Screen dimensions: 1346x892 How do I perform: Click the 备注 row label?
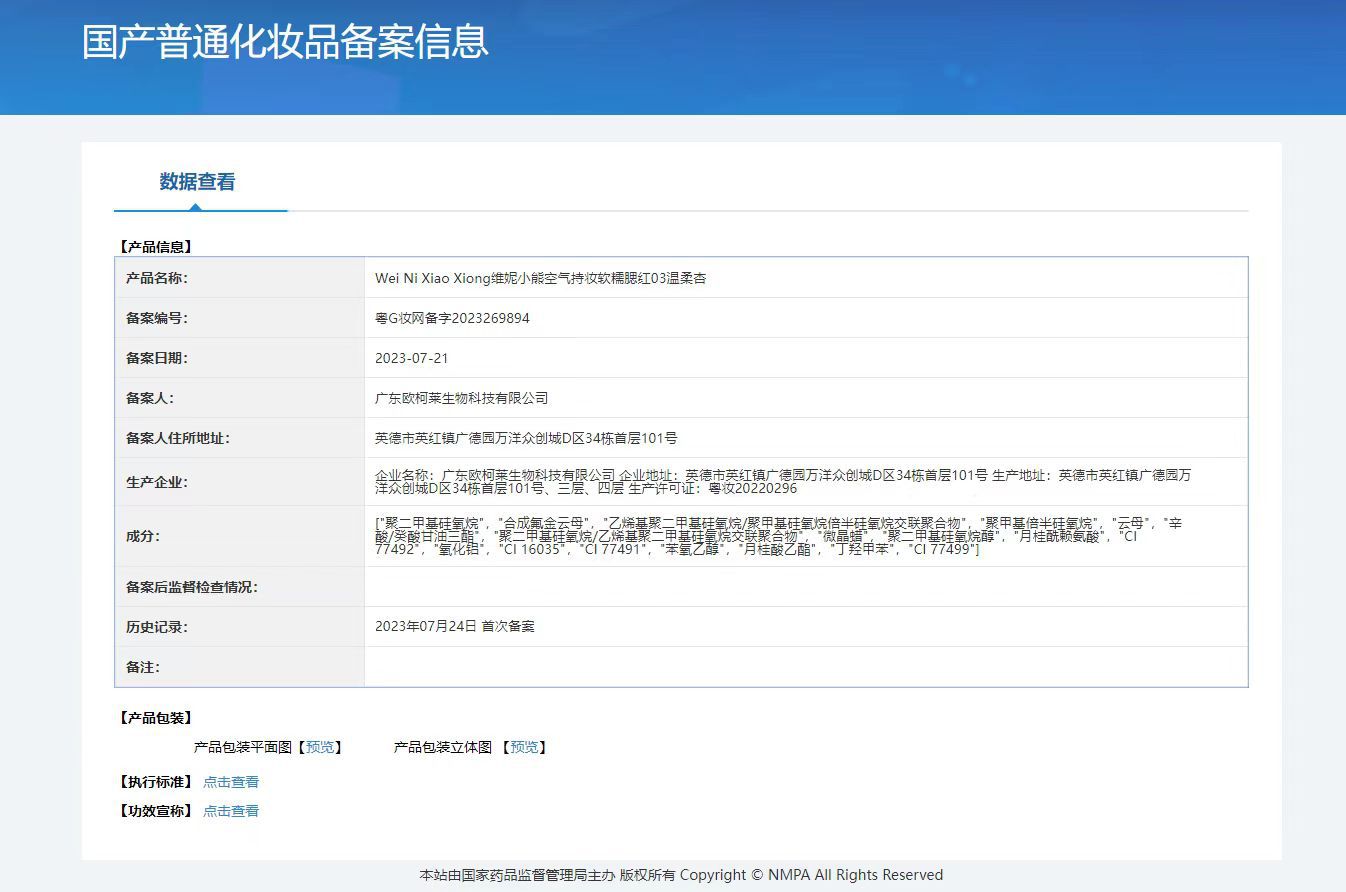(x=143, y=667)
